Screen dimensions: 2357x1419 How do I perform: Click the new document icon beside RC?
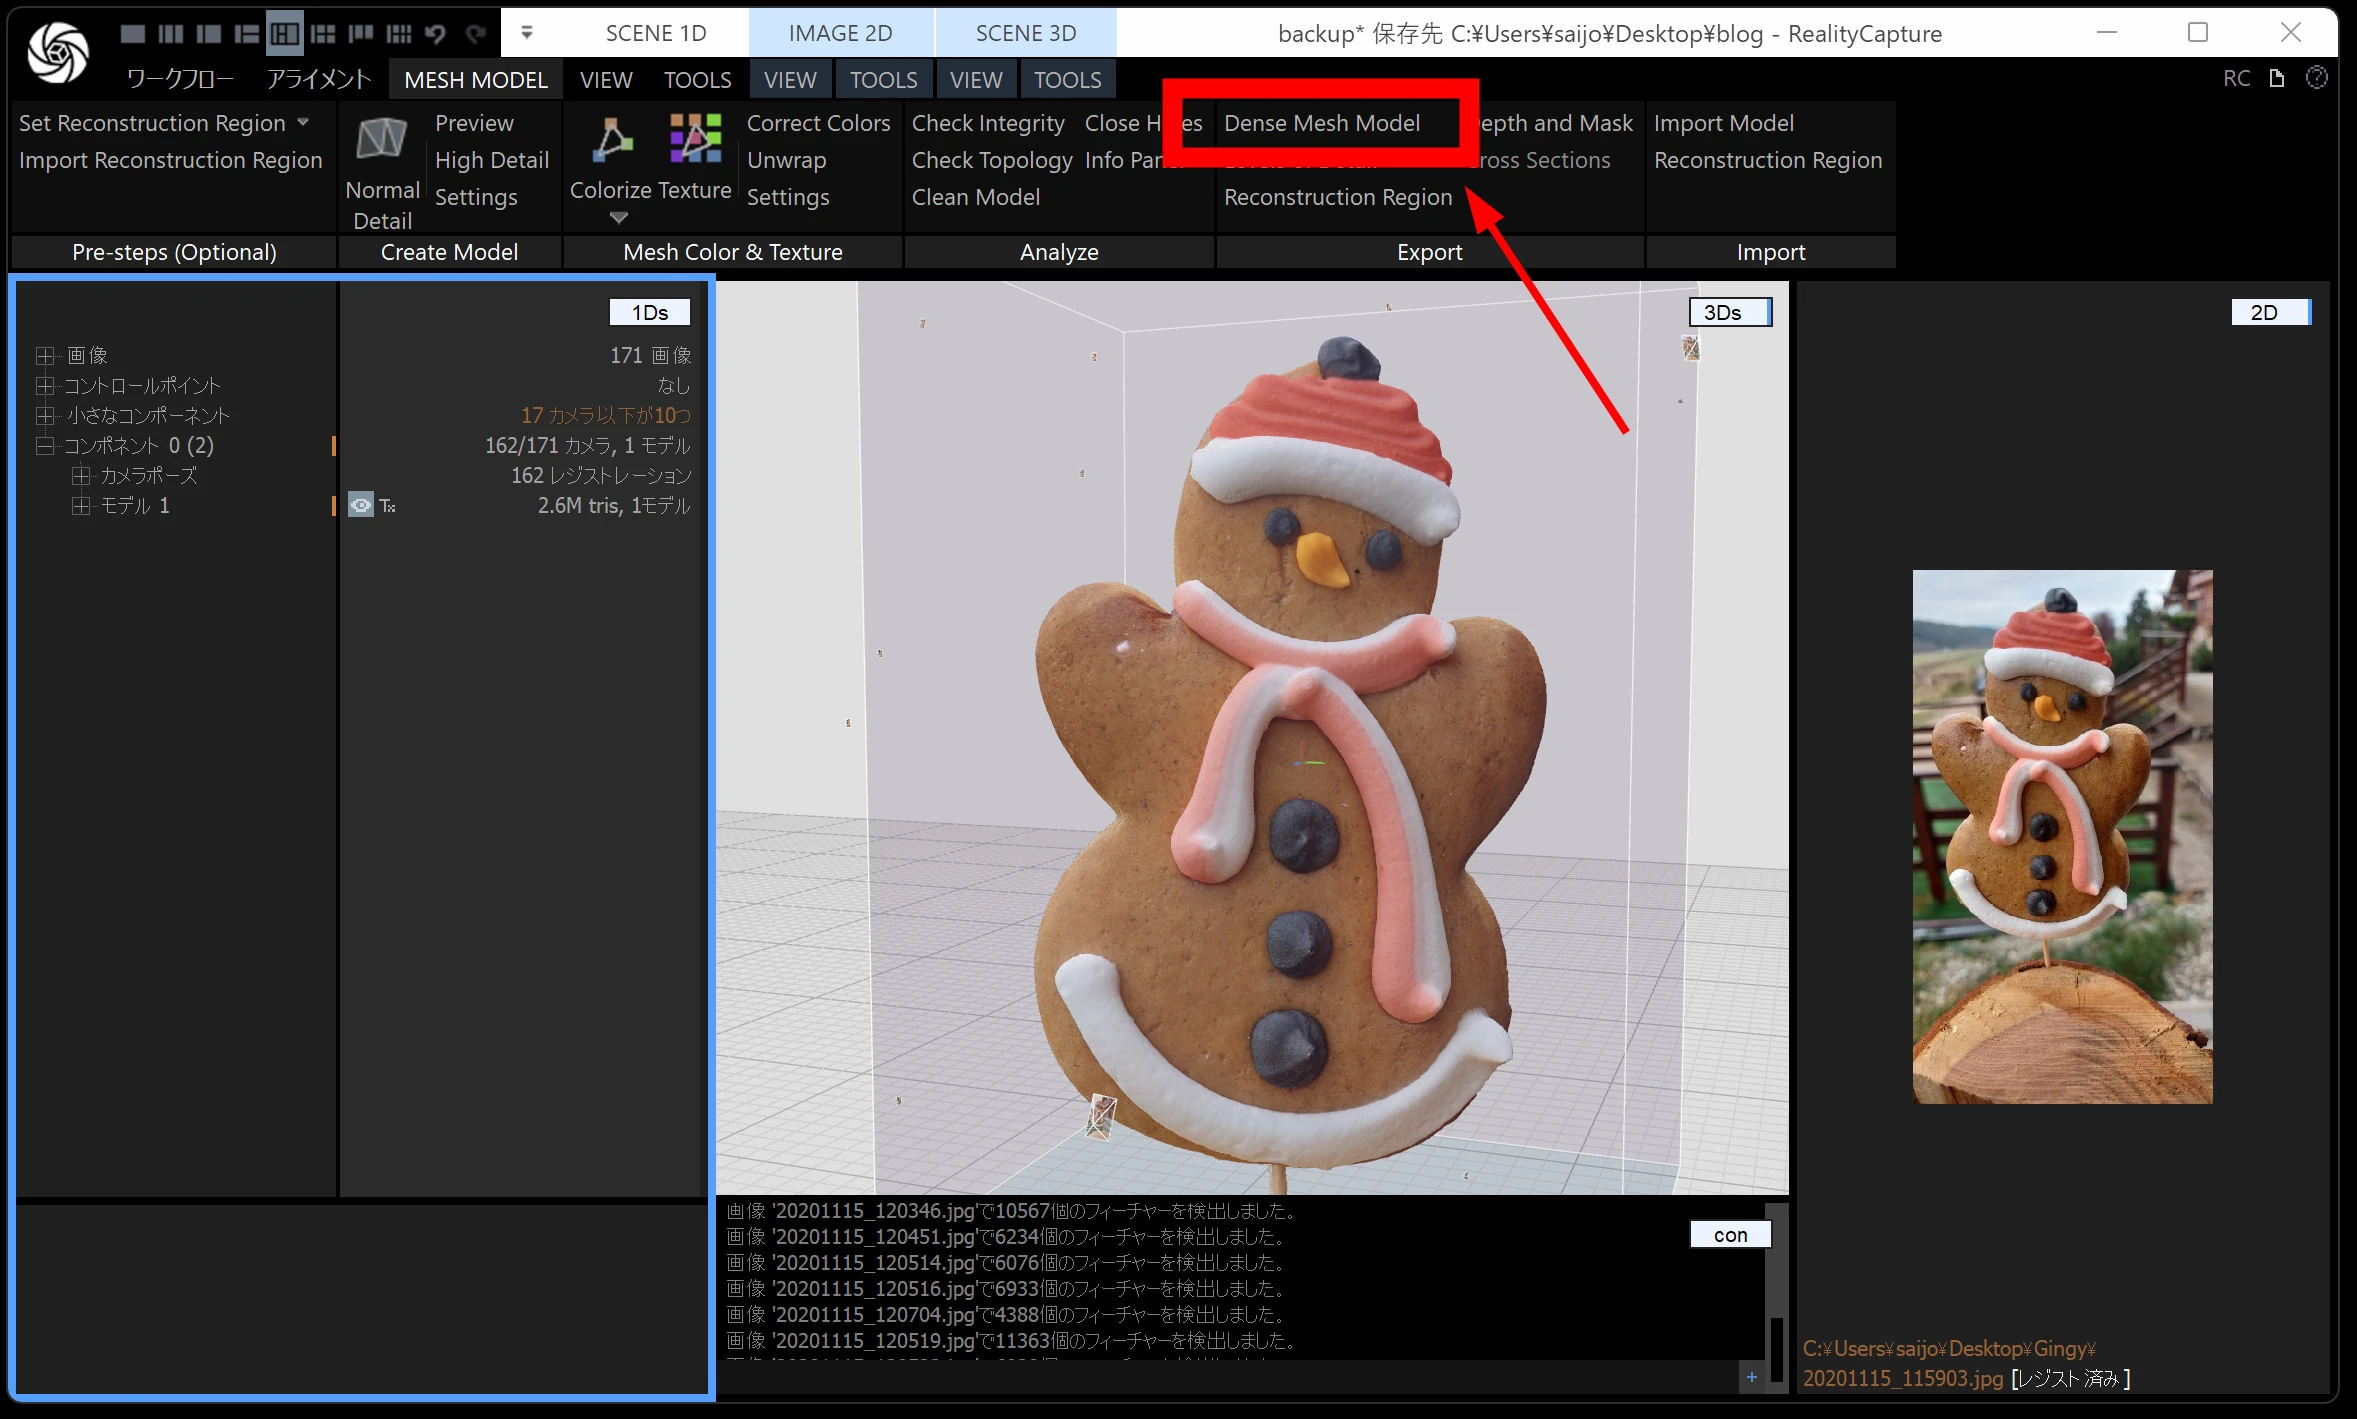[x=2277, y=78]
